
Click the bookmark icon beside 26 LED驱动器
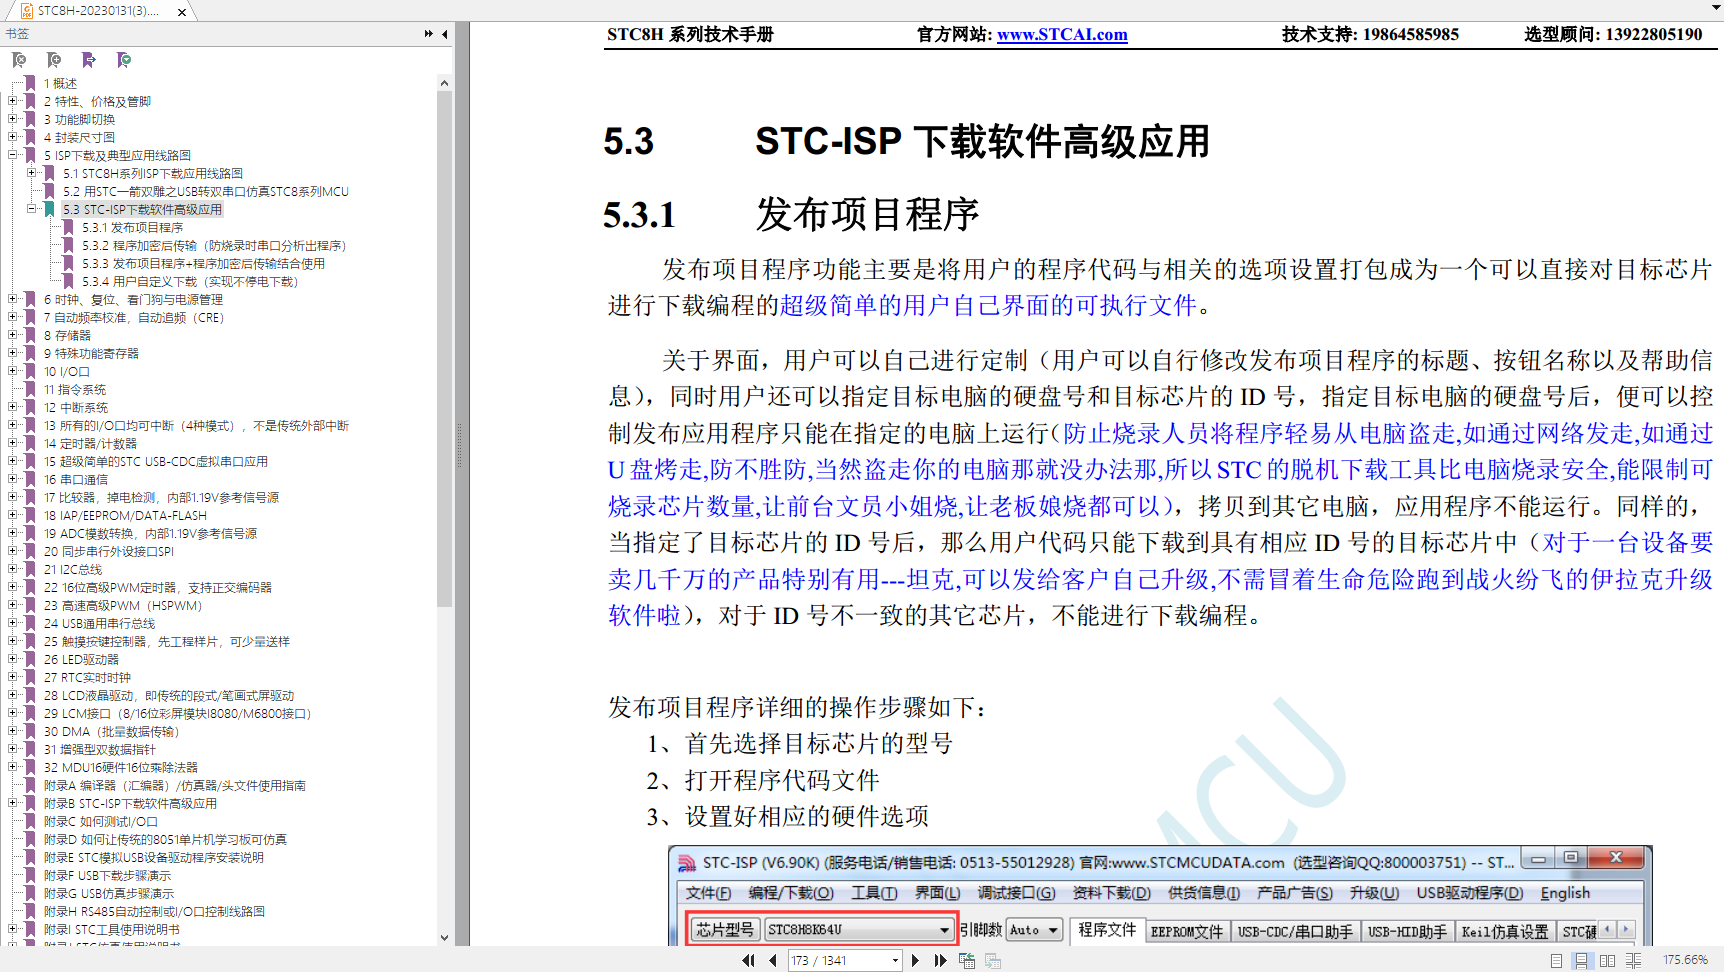click(x=30, y=659)
